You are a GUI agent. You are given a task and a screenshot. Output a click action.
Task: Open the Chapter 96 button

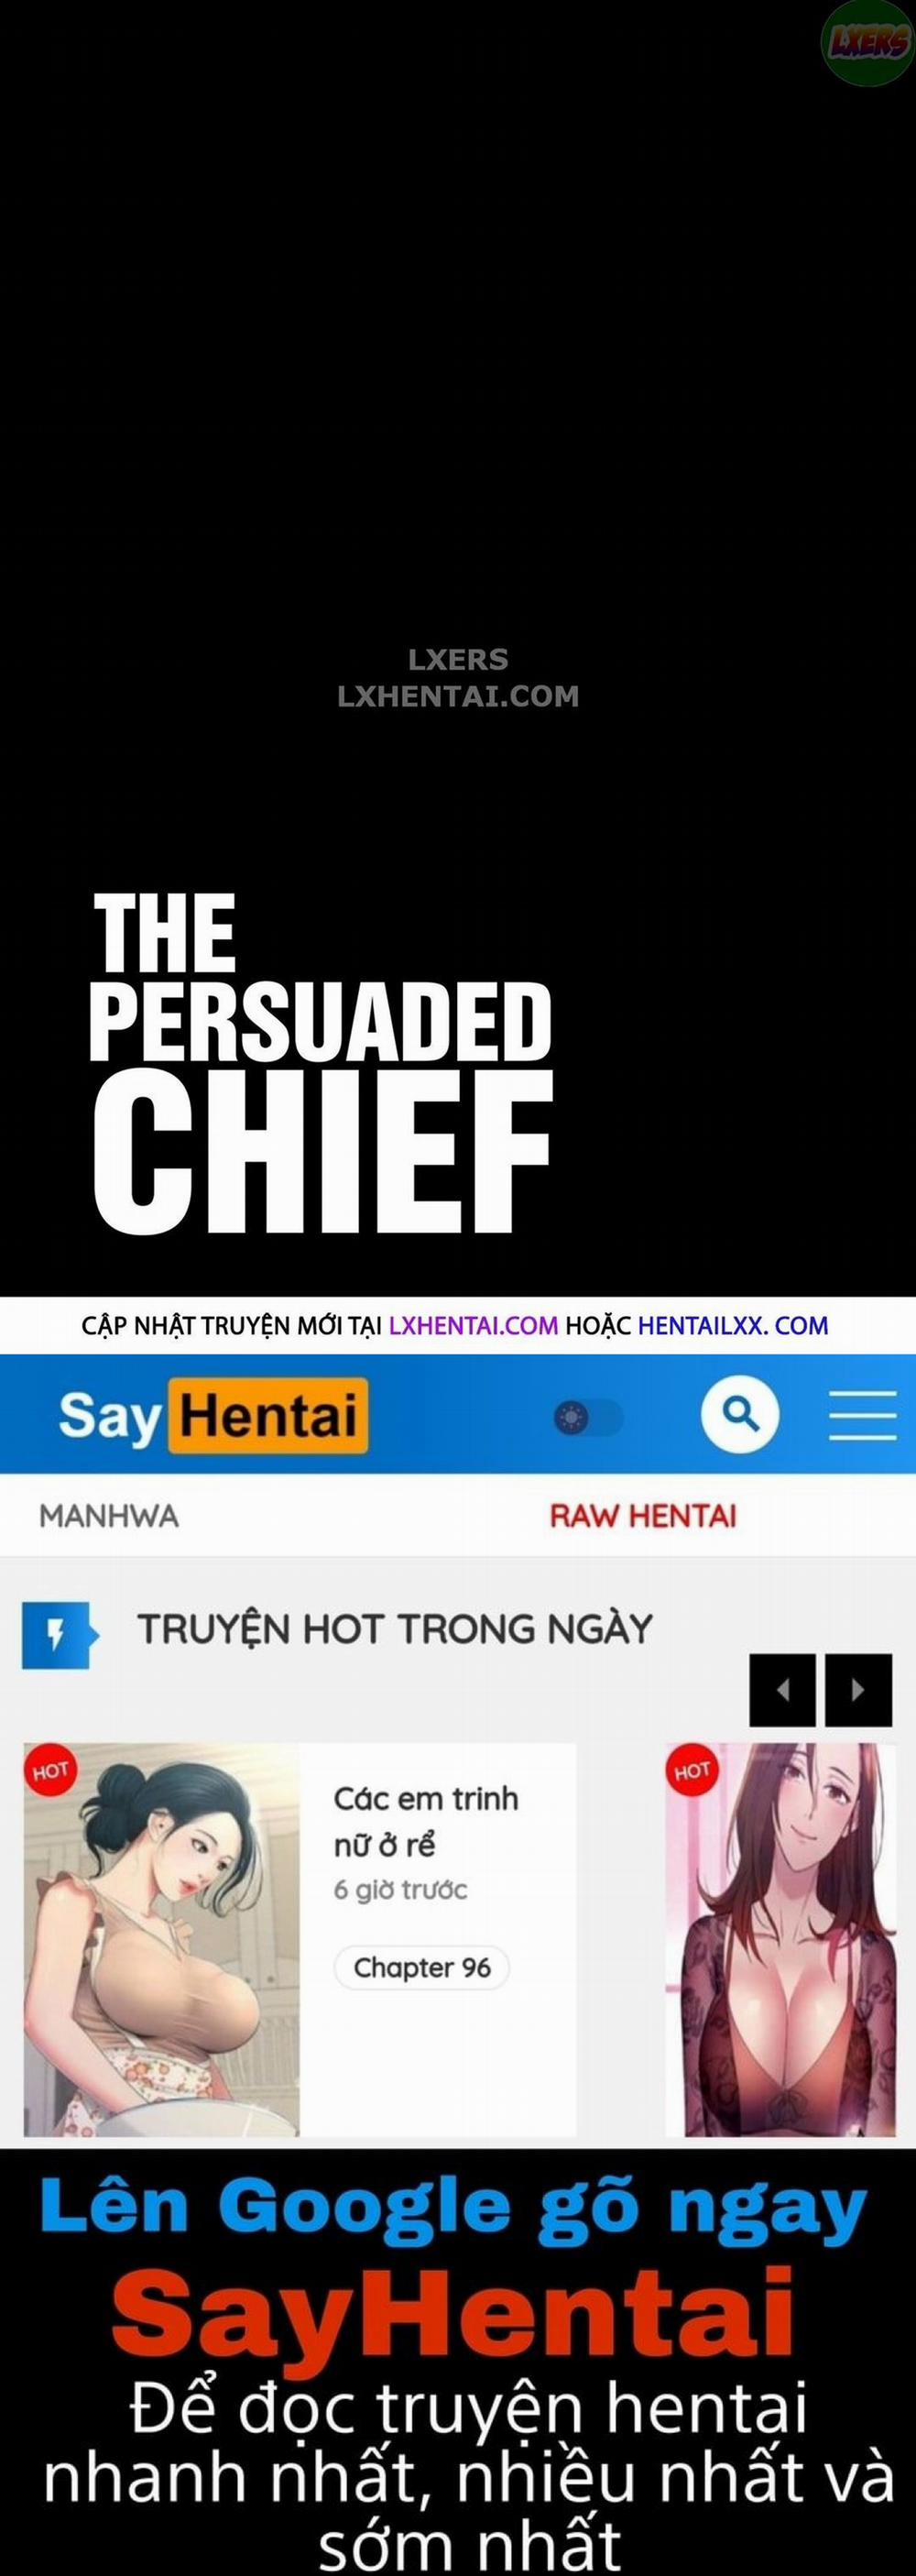(422, 1967)
